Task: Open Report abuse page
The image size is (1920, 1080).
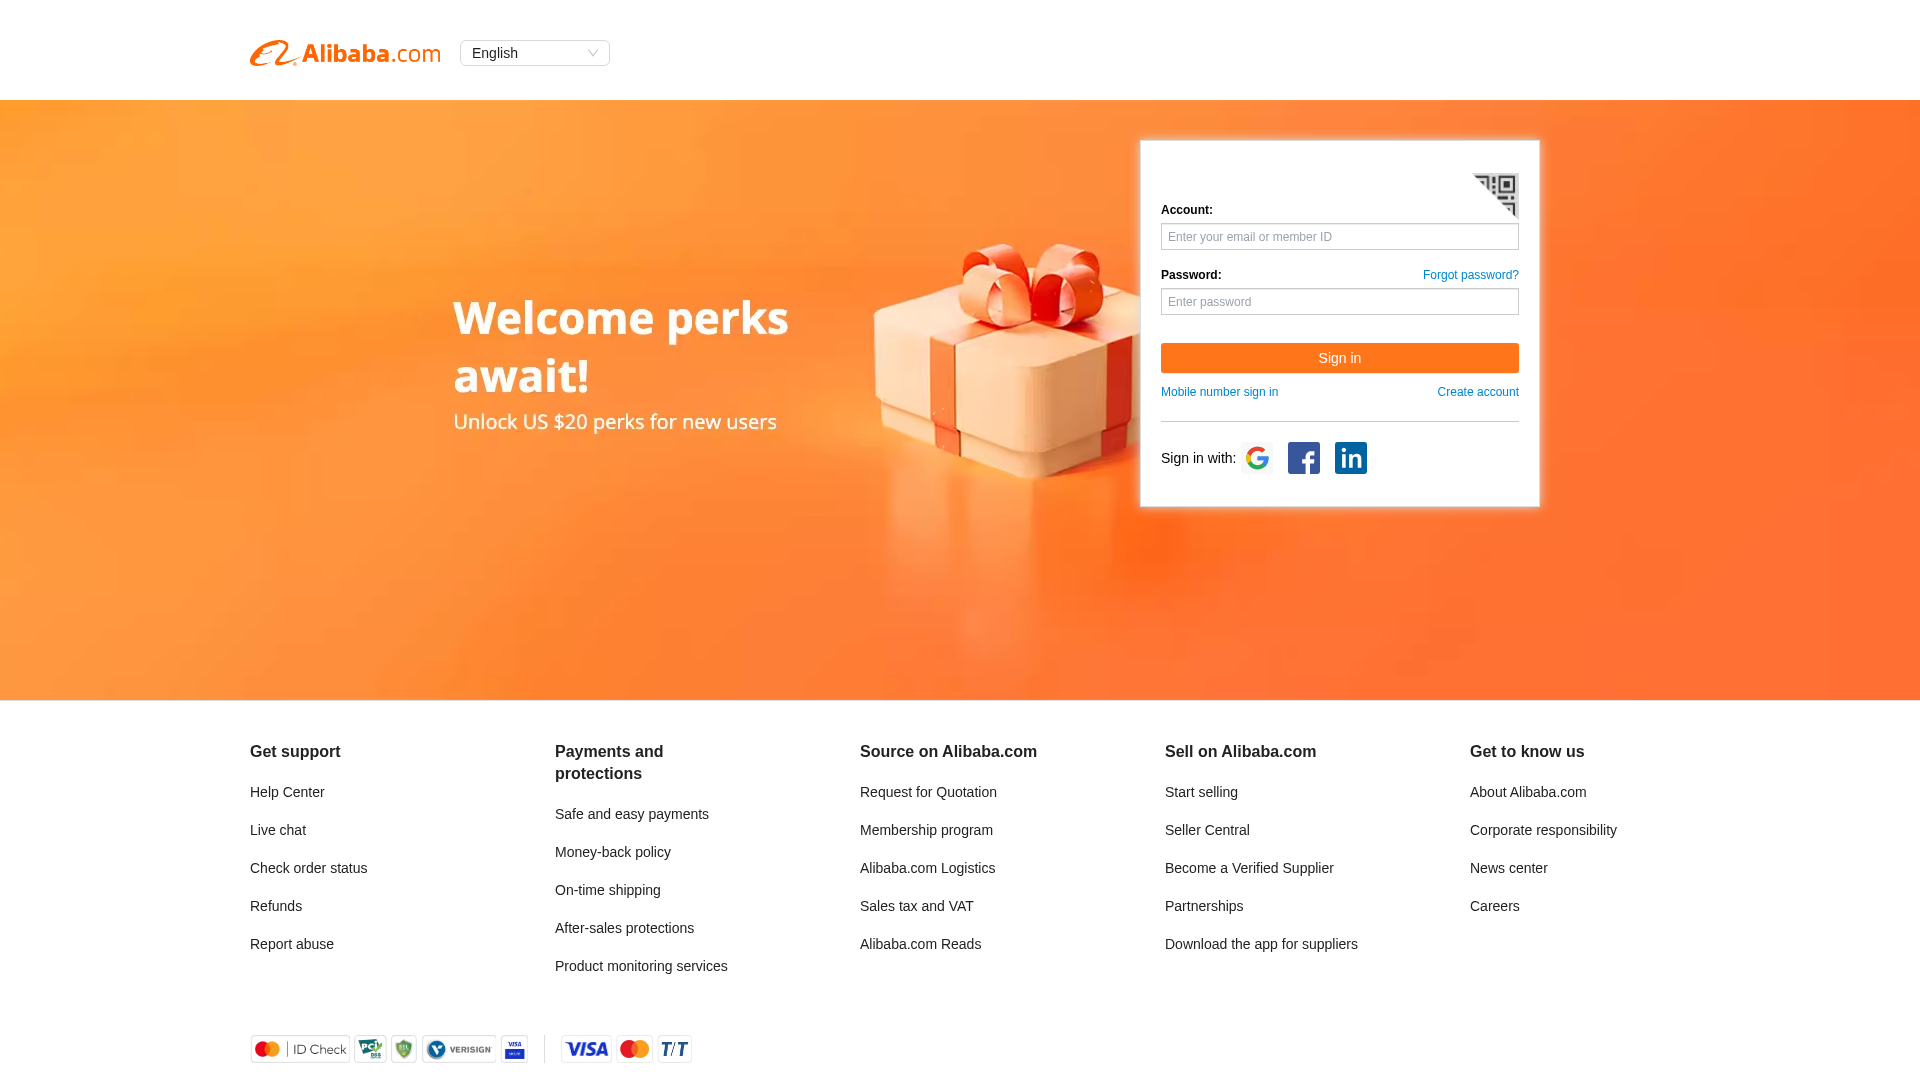Action: [292, 944]
